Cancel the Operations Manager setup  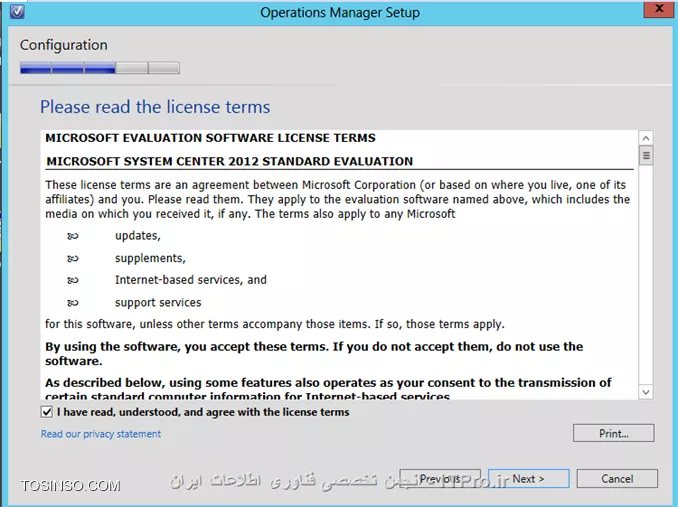[617, 478]
